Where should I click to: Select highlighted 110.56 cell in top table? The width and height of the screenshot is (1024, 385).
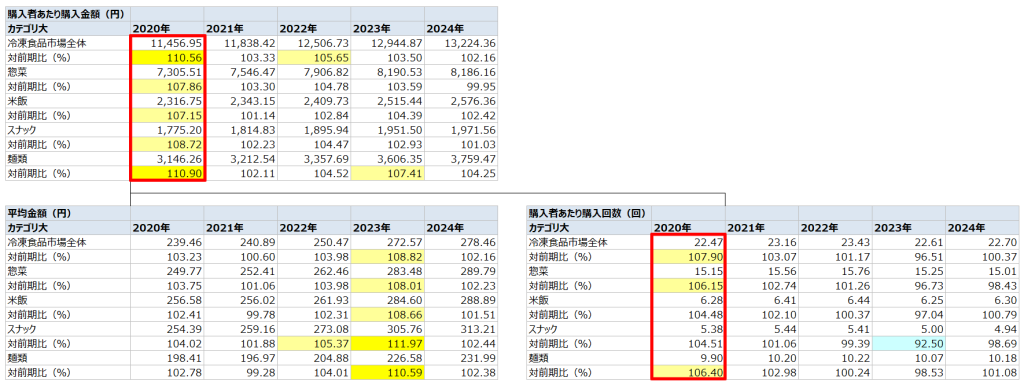pyautogui.click(x=167, y=57)
